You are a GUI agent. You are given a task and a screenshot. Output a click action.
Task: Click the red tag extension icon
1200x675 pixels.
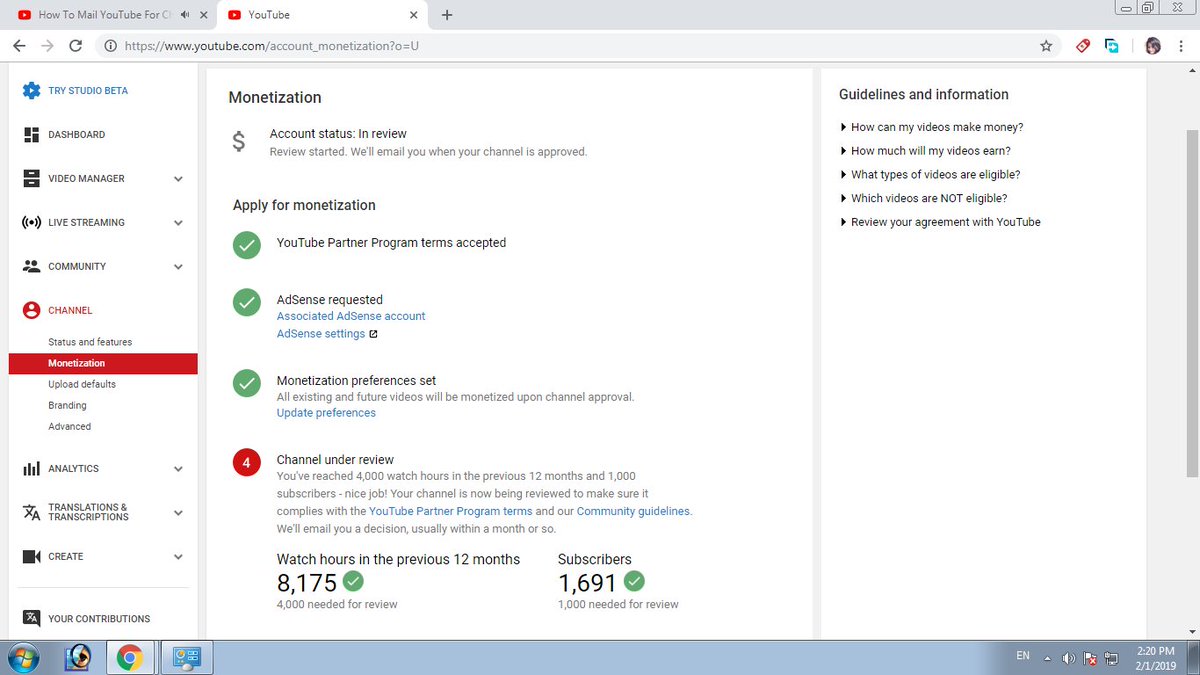(1082, 46)
